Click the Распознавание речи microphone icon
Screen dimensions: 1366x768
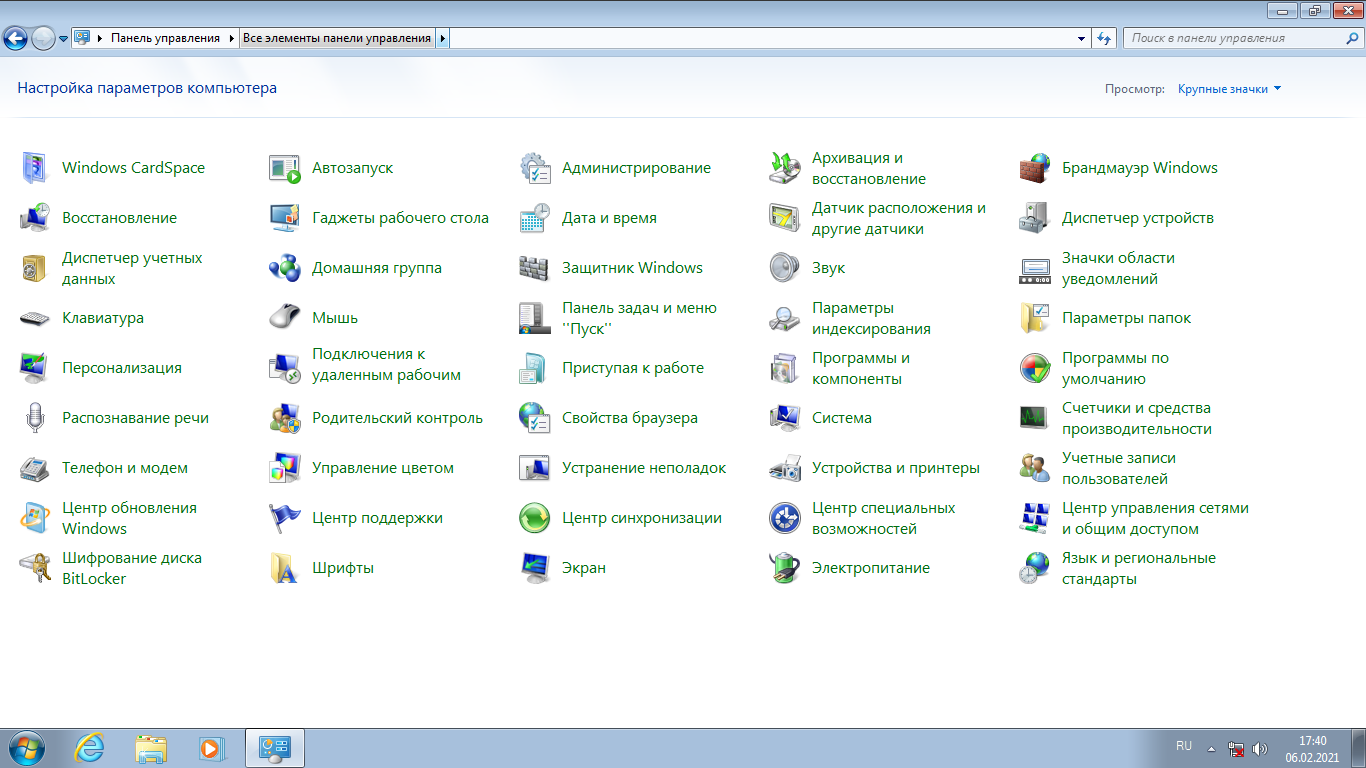tap(35, 418)
